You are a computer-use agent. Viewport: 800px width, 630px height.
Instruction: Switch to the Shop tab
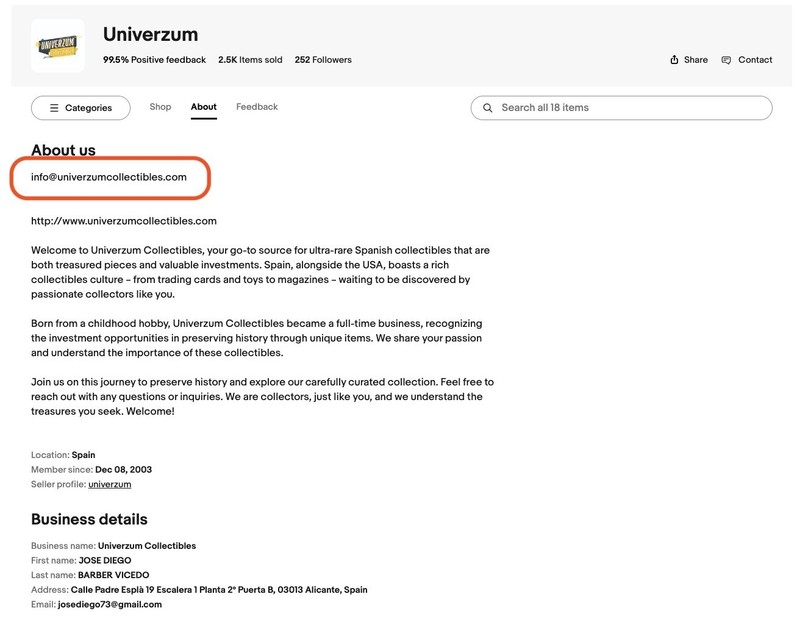point(160,107)
